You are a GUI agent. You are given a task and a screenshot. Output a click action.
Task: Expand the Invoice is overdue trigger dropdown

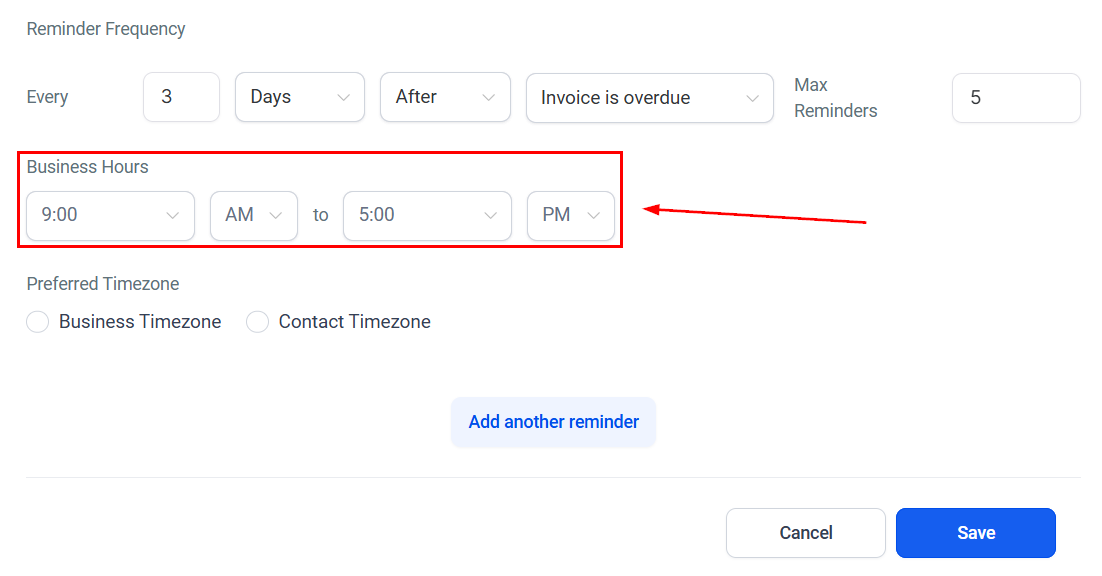[650, 98]
